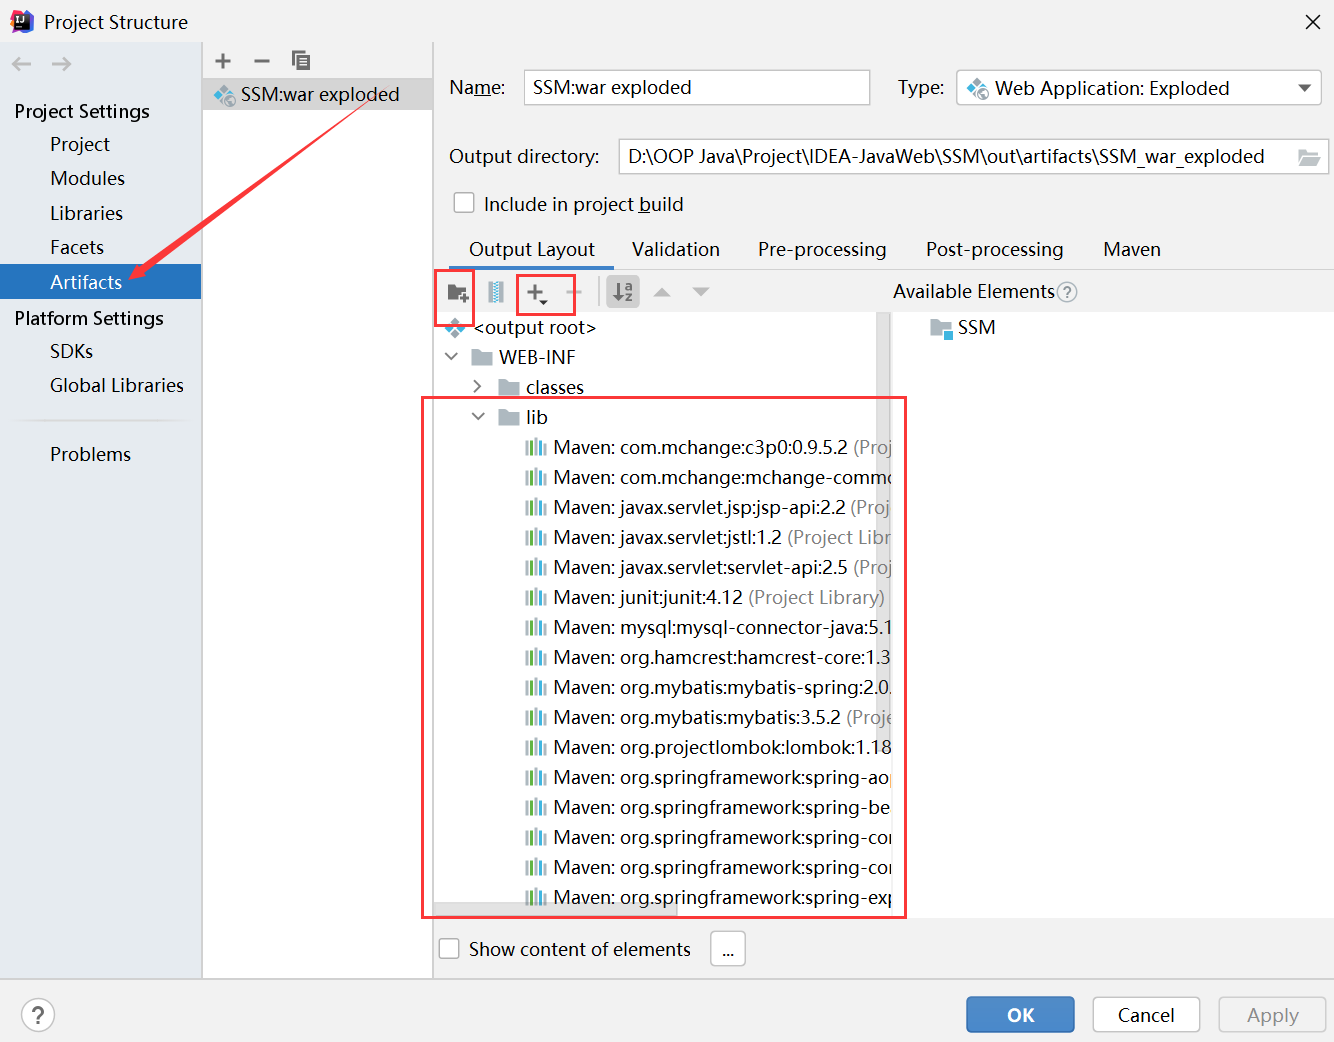Select Modules in Project Settings
This screenshot has height=1042, width=1334.
88,178
